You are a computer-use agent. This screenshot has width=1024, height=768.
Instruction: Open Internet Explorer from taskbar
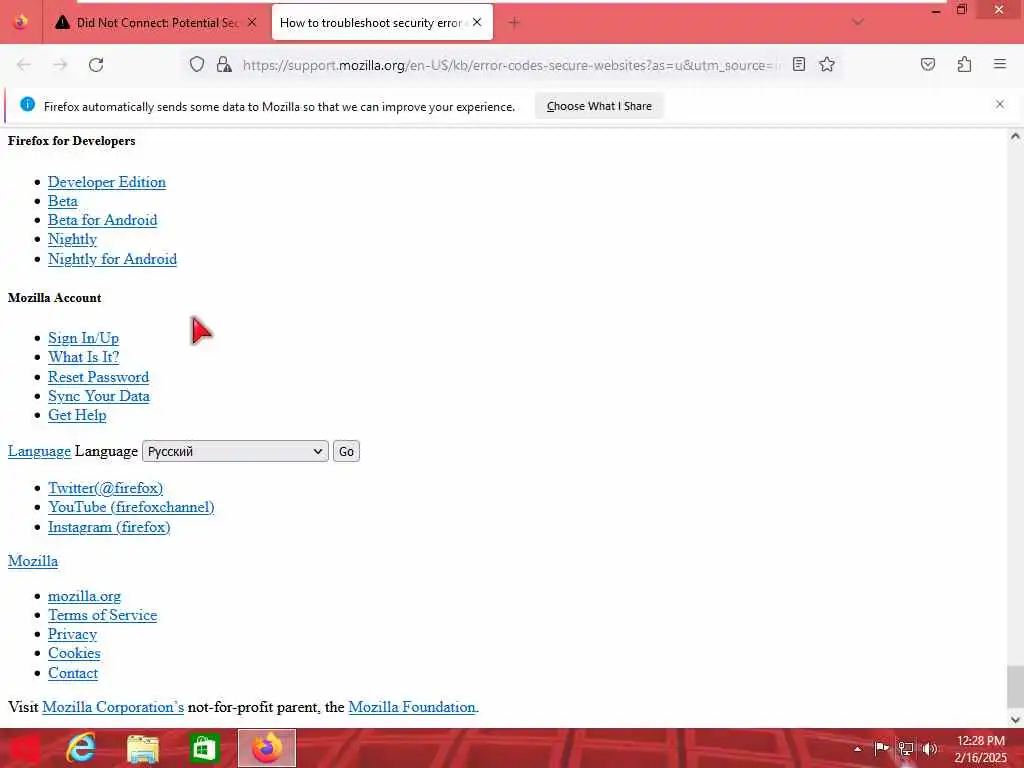[x=81, y=748]
